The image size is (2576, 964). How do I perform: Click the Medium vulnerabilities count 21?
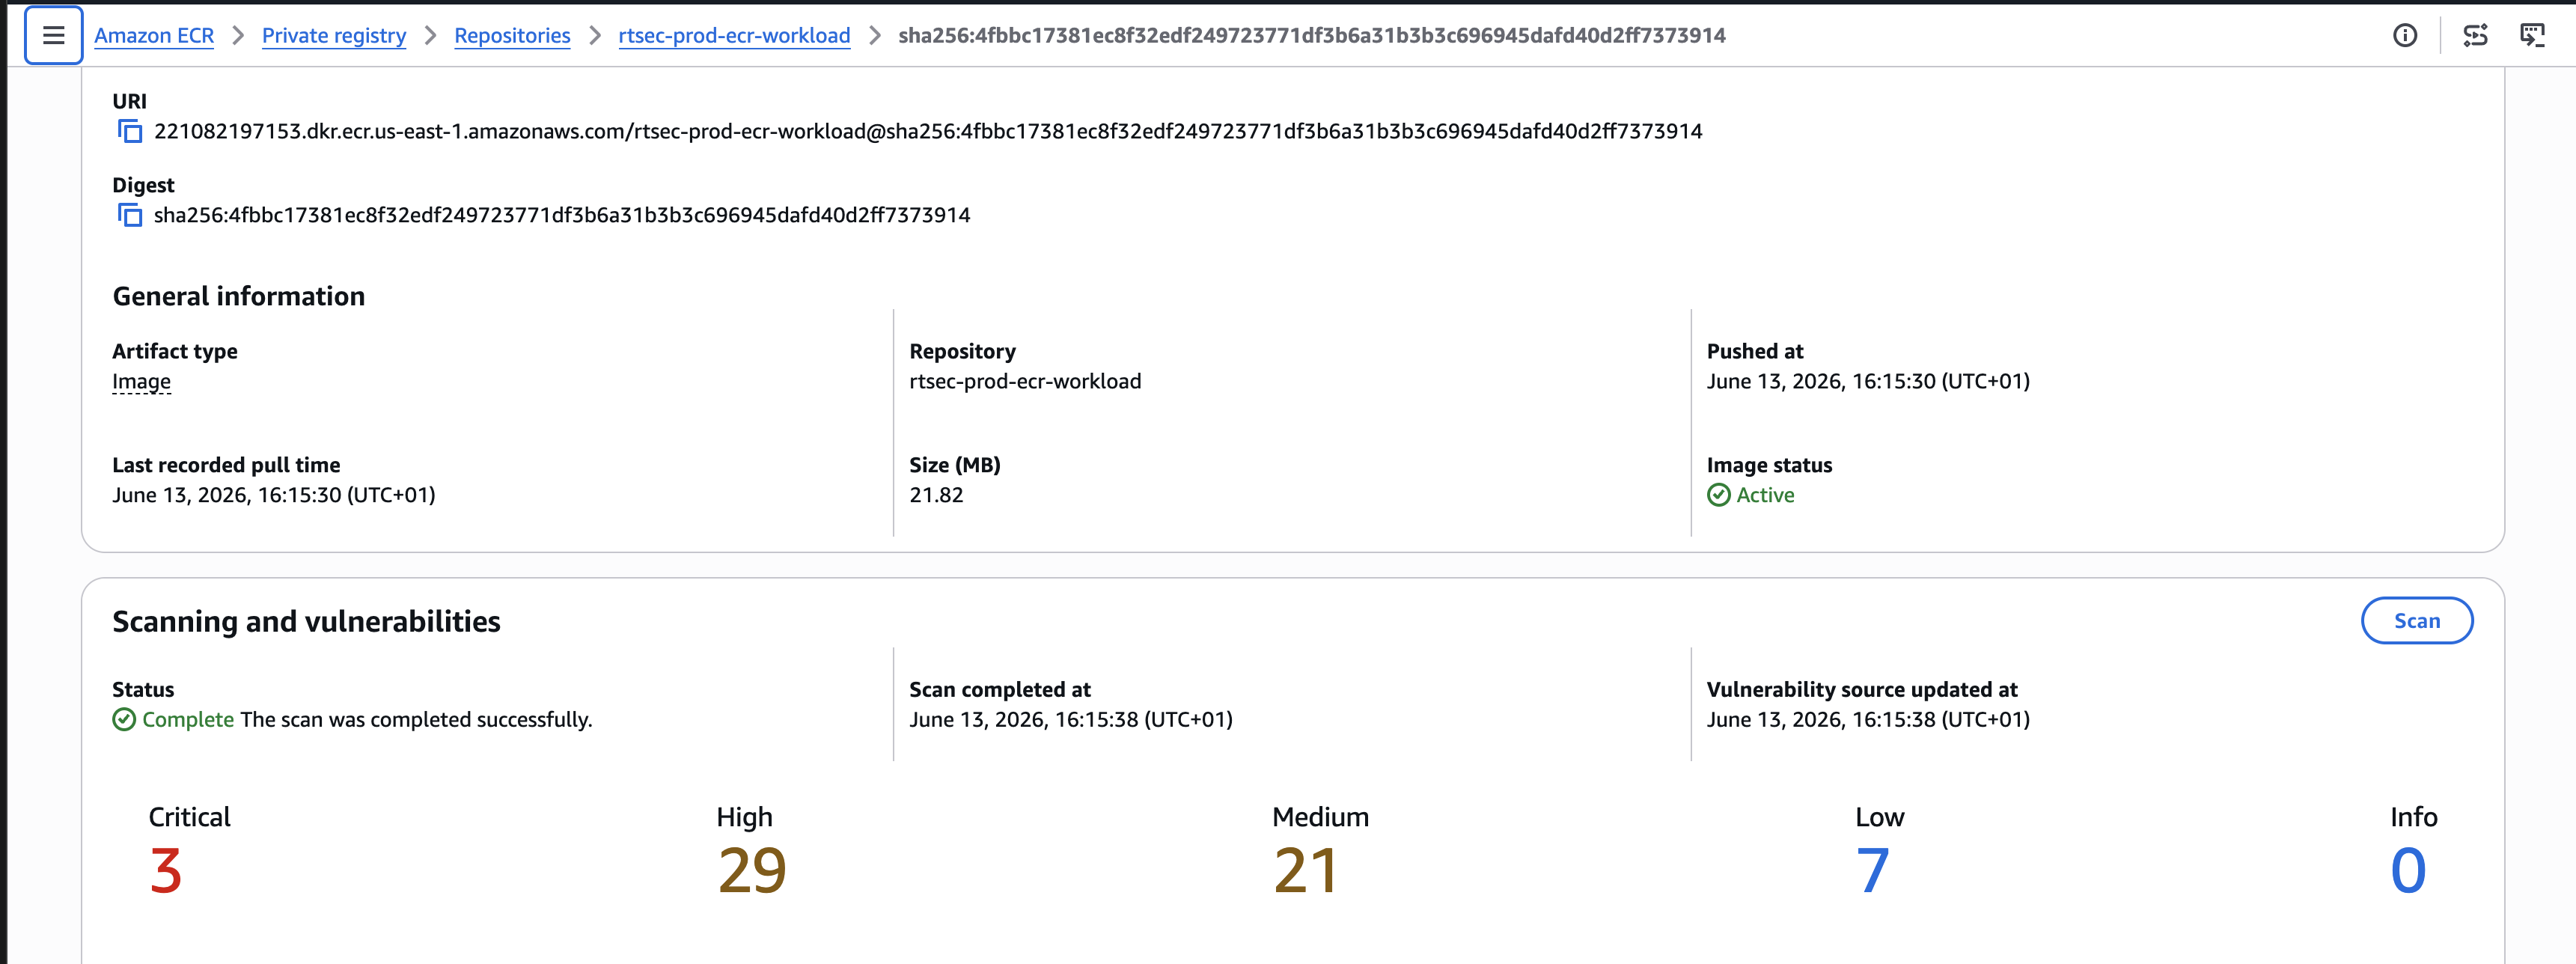click(1306, 870)
